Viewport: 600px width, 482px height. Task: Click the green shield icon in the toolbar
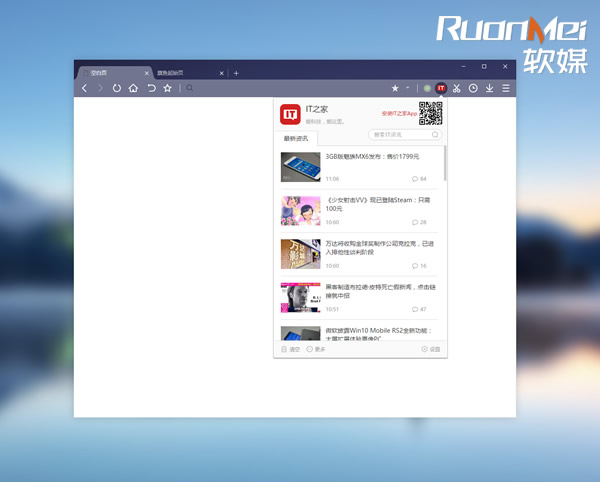[x=427, y=88]
